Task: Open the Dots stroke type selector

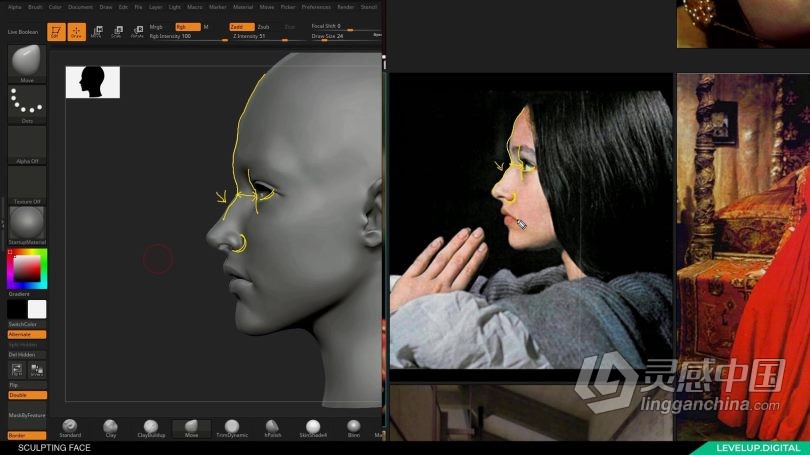Action: pos(27,104)
